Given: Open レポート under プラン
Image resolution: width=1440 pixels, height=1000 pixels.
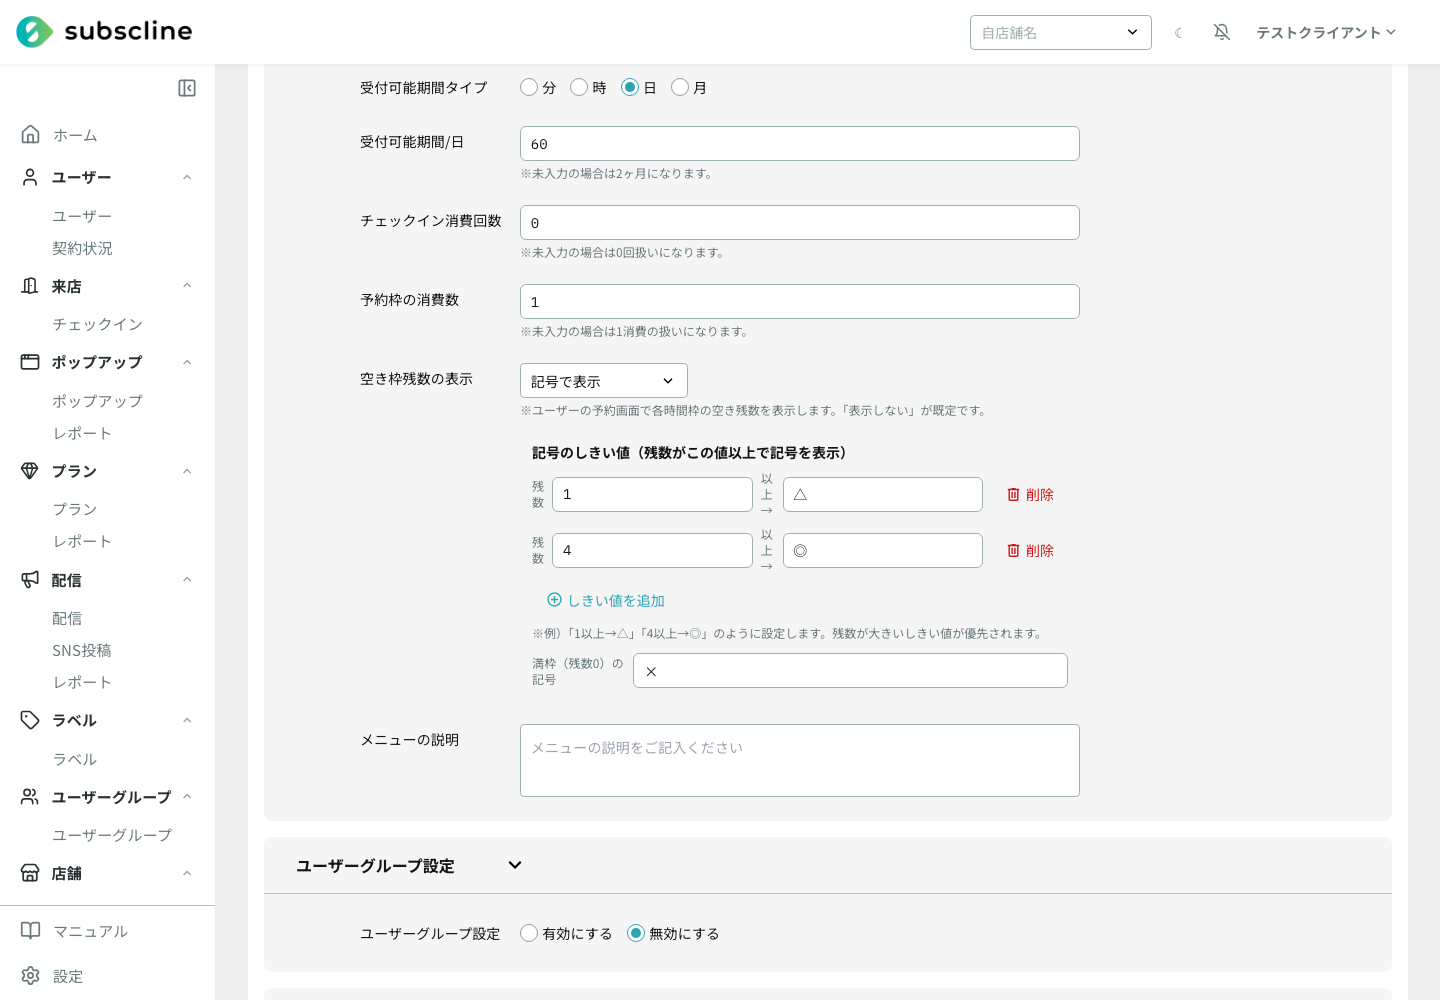Looking at the screenshot, I should coord(82,541).
